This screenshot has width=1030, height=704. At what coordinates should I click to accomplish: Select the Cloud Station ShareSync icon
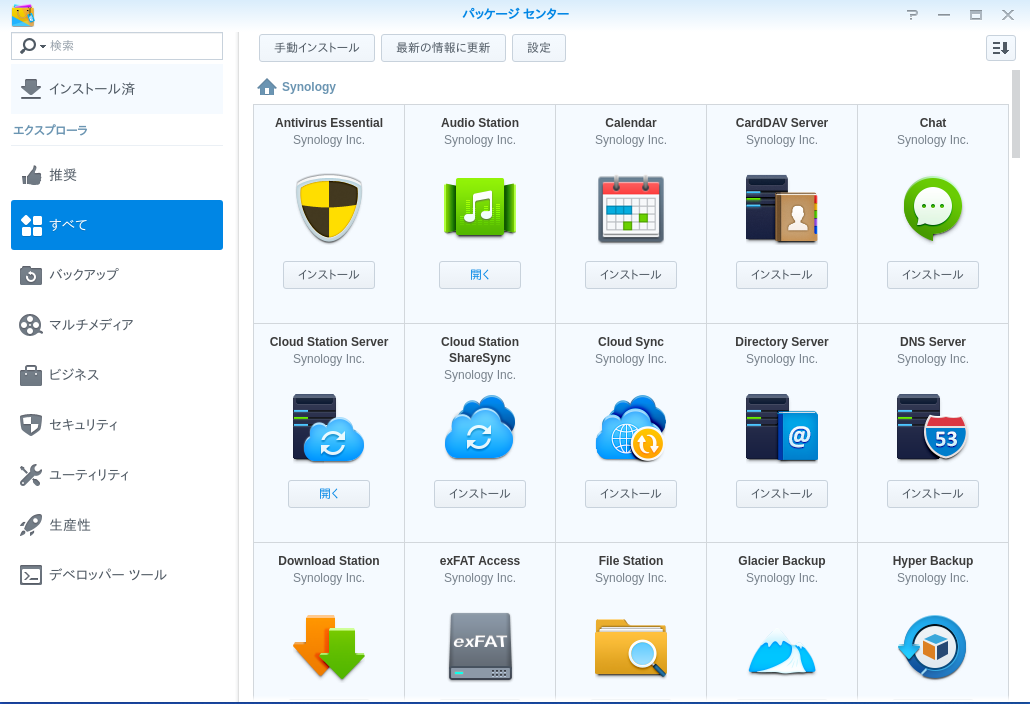click(x=480, y=428)
